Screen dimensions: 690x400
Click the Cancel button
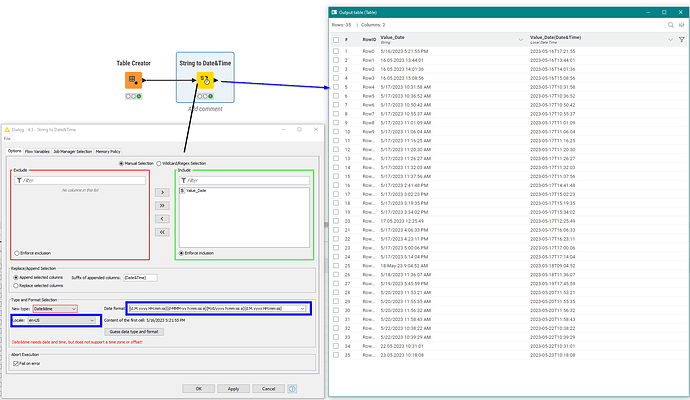click(268, 389)
